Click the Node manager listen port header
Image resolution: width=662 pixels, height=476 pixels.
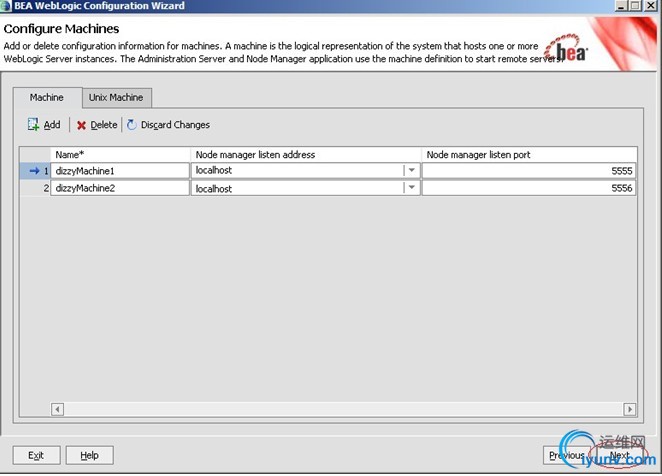[x=529, y=155]
